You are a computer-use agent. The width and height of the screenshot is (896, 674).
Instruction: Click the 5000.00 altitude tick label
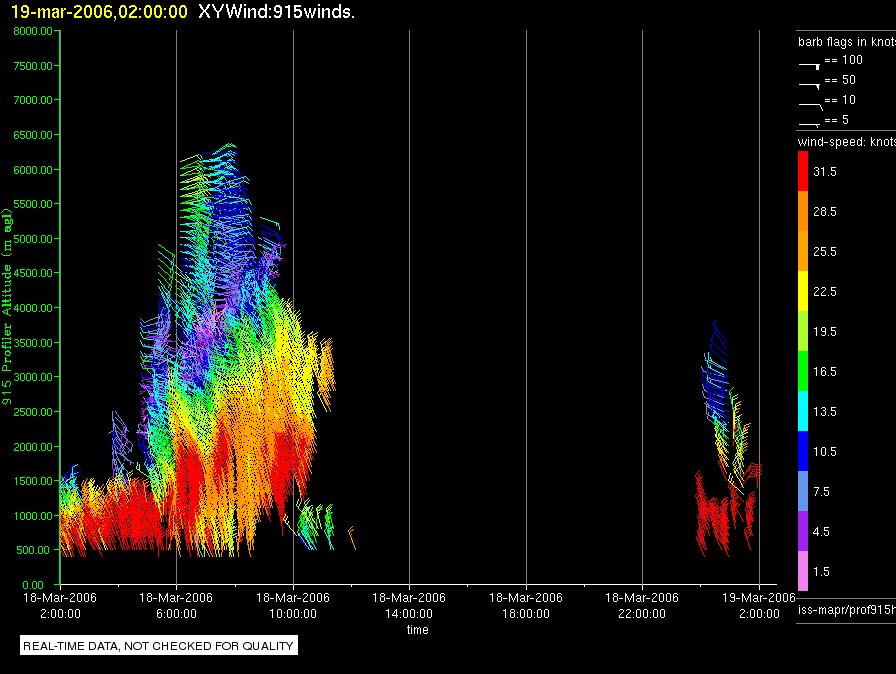pyautogui.click(x=33, y=239)
